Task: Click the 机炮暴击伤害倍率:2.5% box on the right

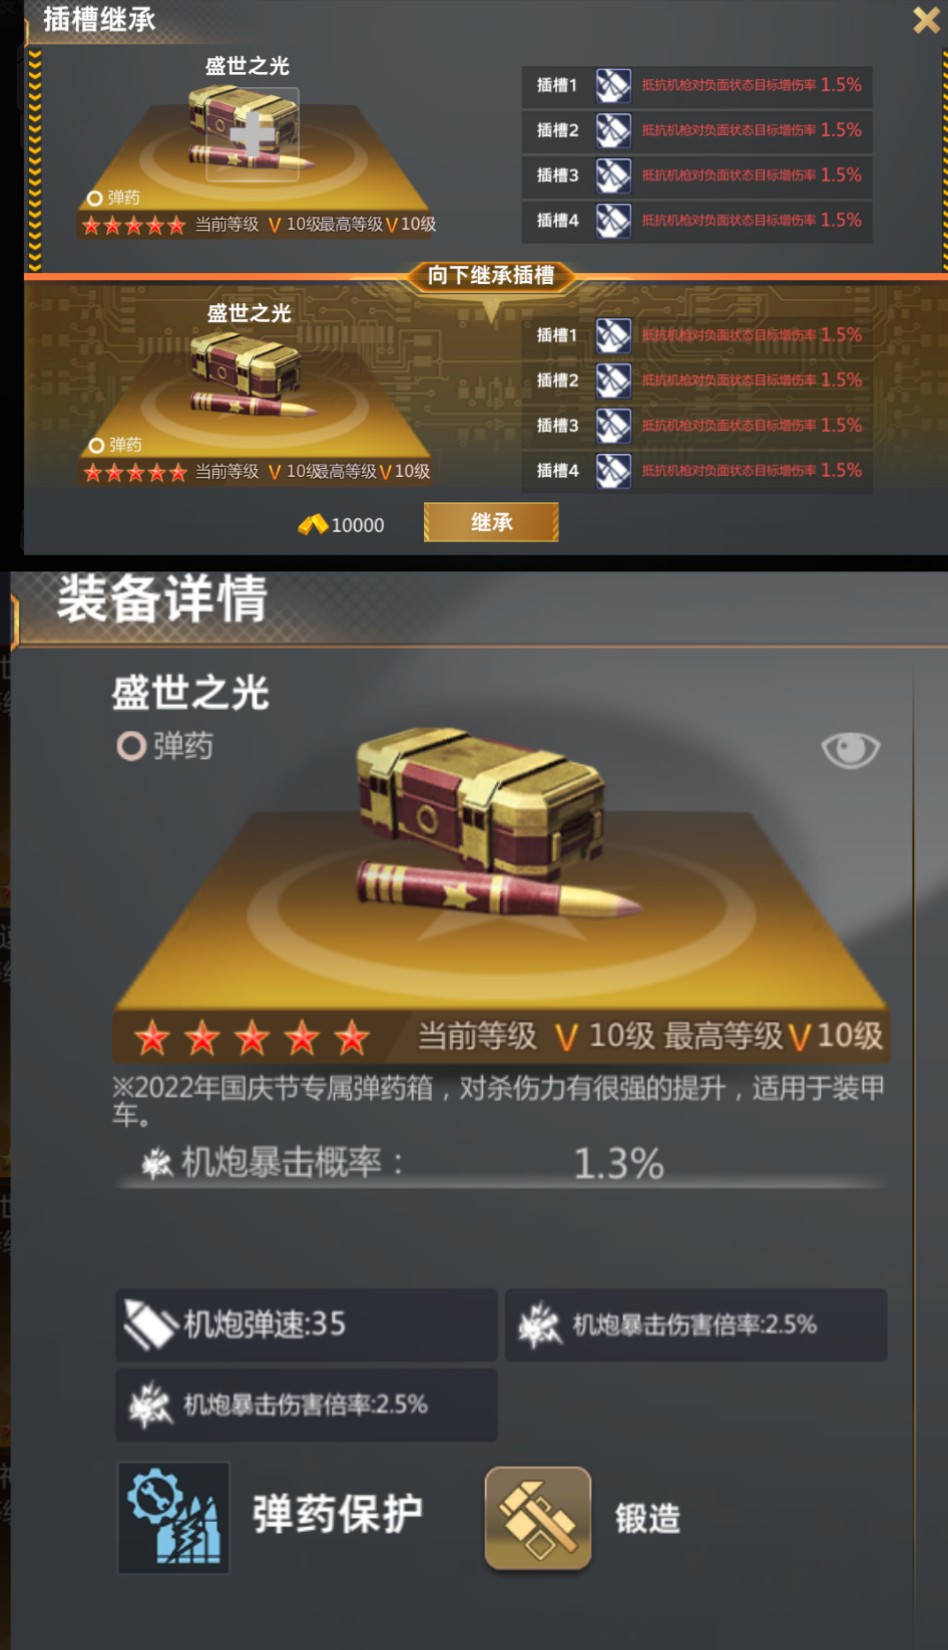Action: click(696, 1325)
